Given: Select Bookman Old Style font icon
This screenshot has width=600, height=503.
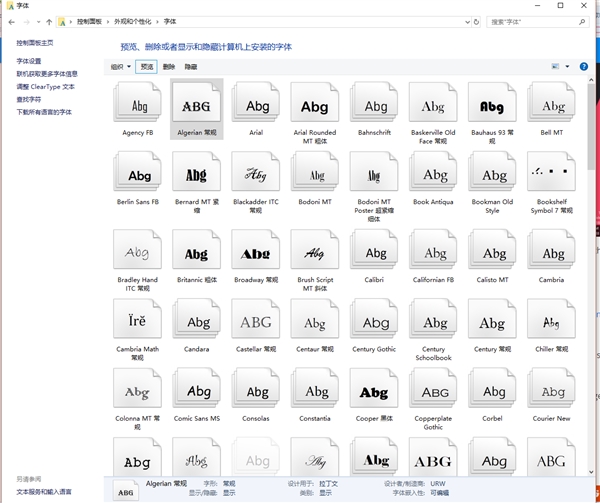Looking at the screenshot, I should 492,171.
